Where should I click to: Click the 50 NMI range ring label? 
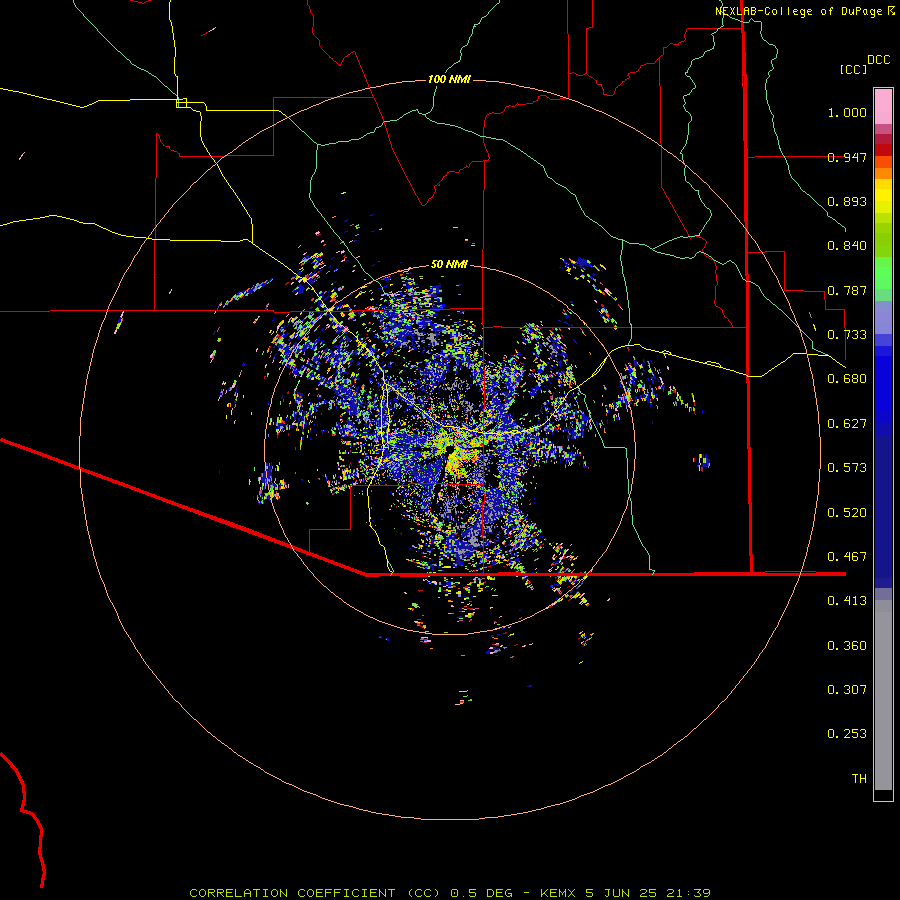(449, 264)
